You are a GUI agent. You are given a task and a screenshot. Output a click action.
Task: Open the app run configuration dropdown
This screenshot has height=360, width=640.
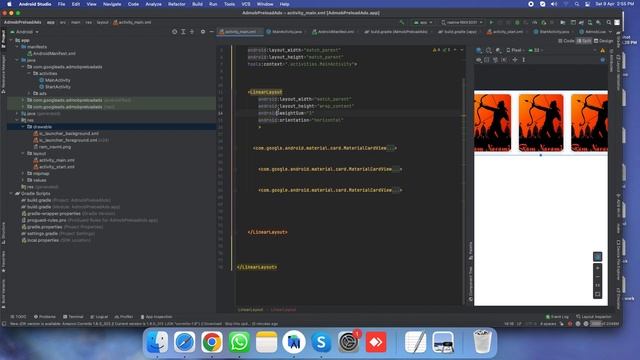point(423,22)
